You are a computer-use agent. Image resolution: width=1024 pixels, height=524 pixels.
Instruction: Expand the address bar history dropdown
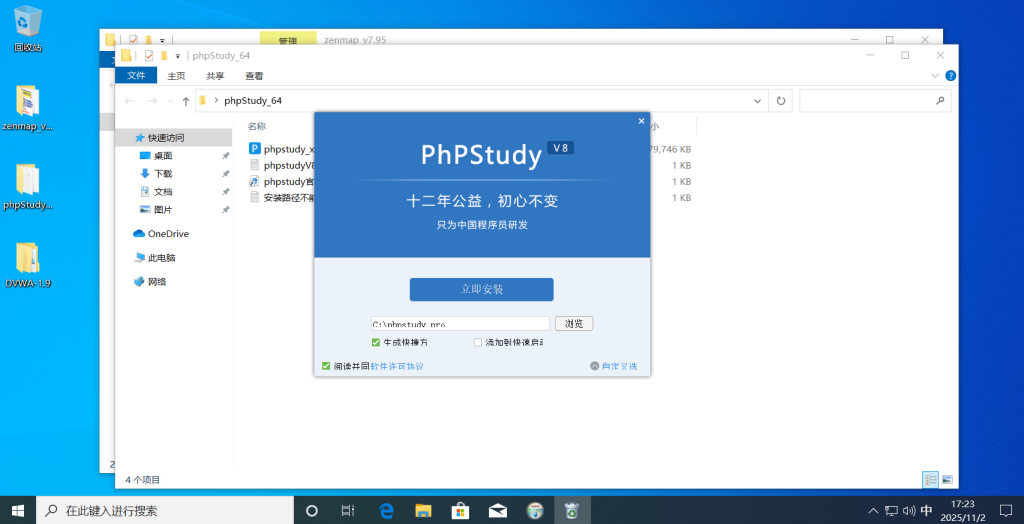(x=756, y=101)
